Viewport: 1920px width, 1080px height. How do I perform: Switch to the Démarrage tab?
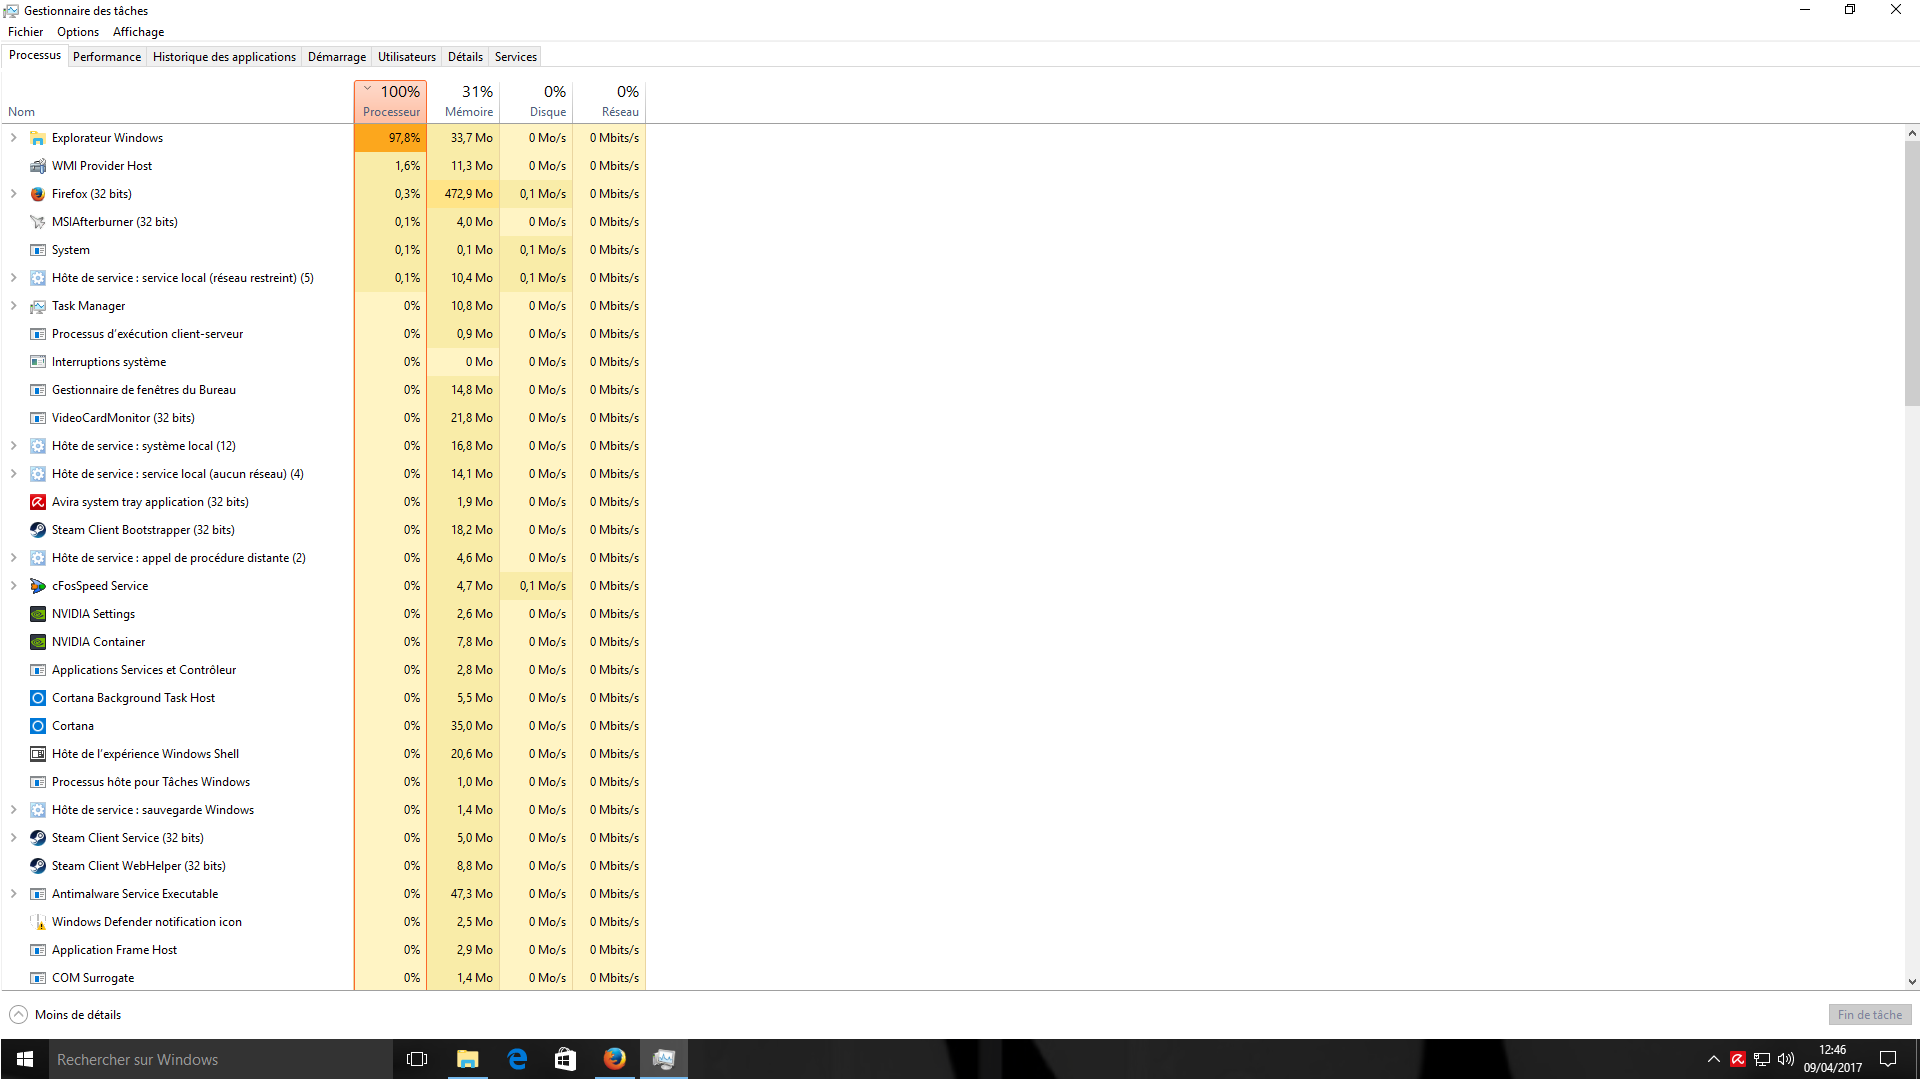337,57
